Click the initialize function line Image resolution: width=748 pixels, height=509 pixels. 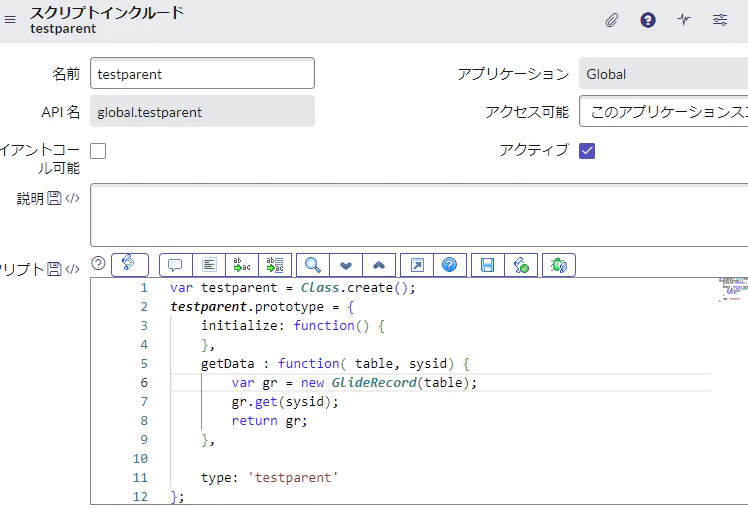click(x=293, y=325)
